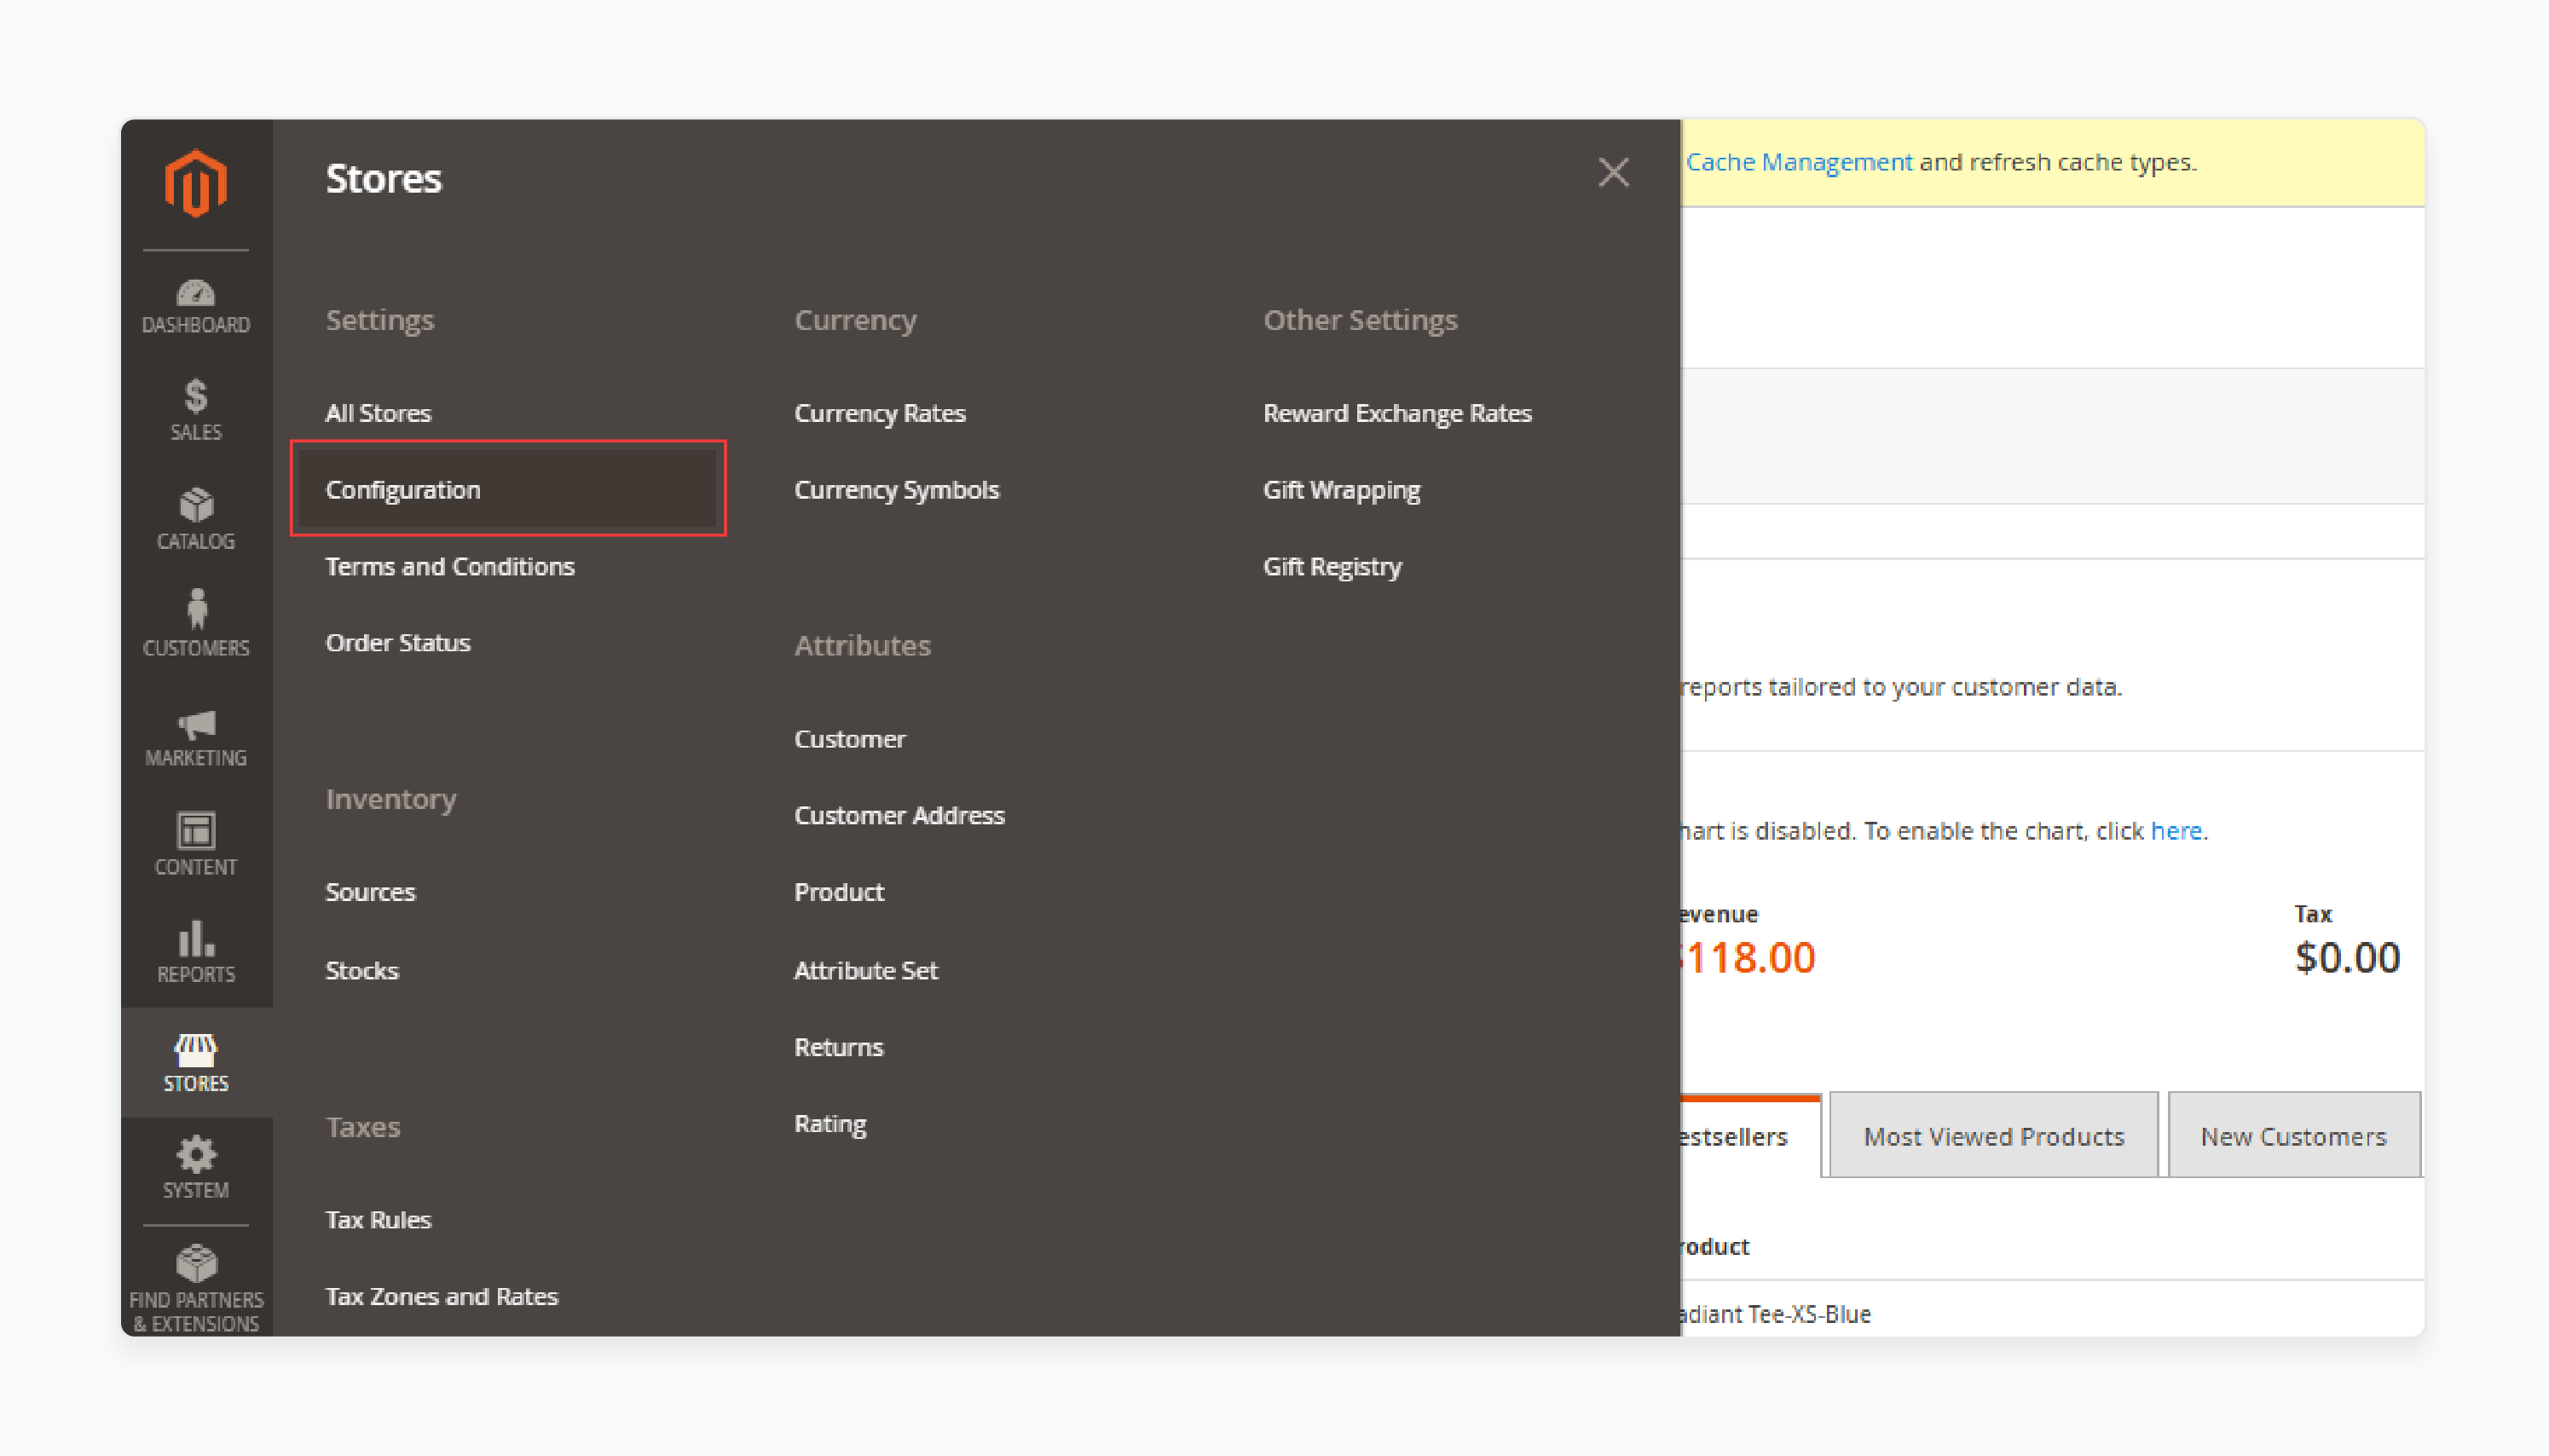Viewport: 2549px width, 1456px height.
Task: Expand the Taxes section
Action: pos(362,1125)
